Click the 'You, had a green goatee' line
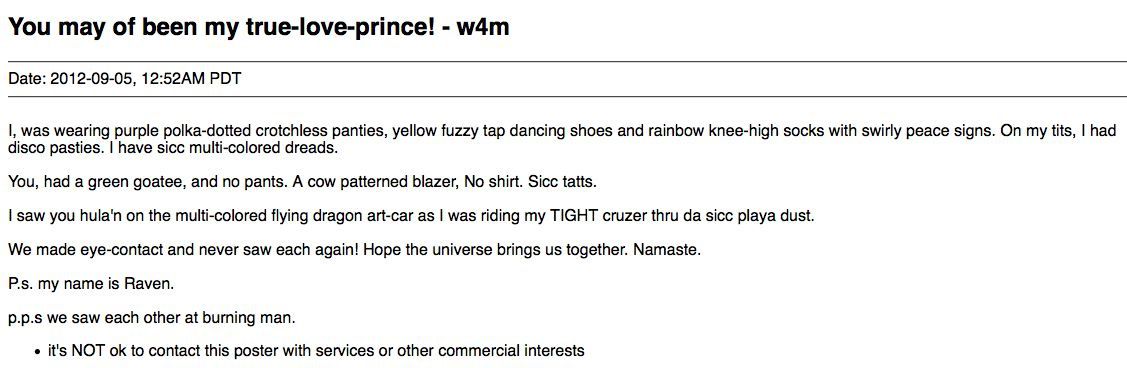The height and width of the screenshot is (368, 1127). point(302,183)
